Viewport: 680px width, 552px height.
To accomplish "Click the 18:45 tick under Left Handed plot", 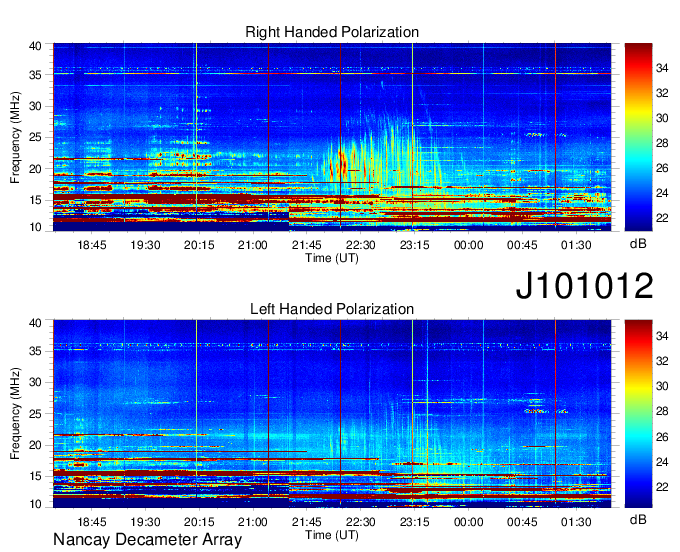I will 92,522.
